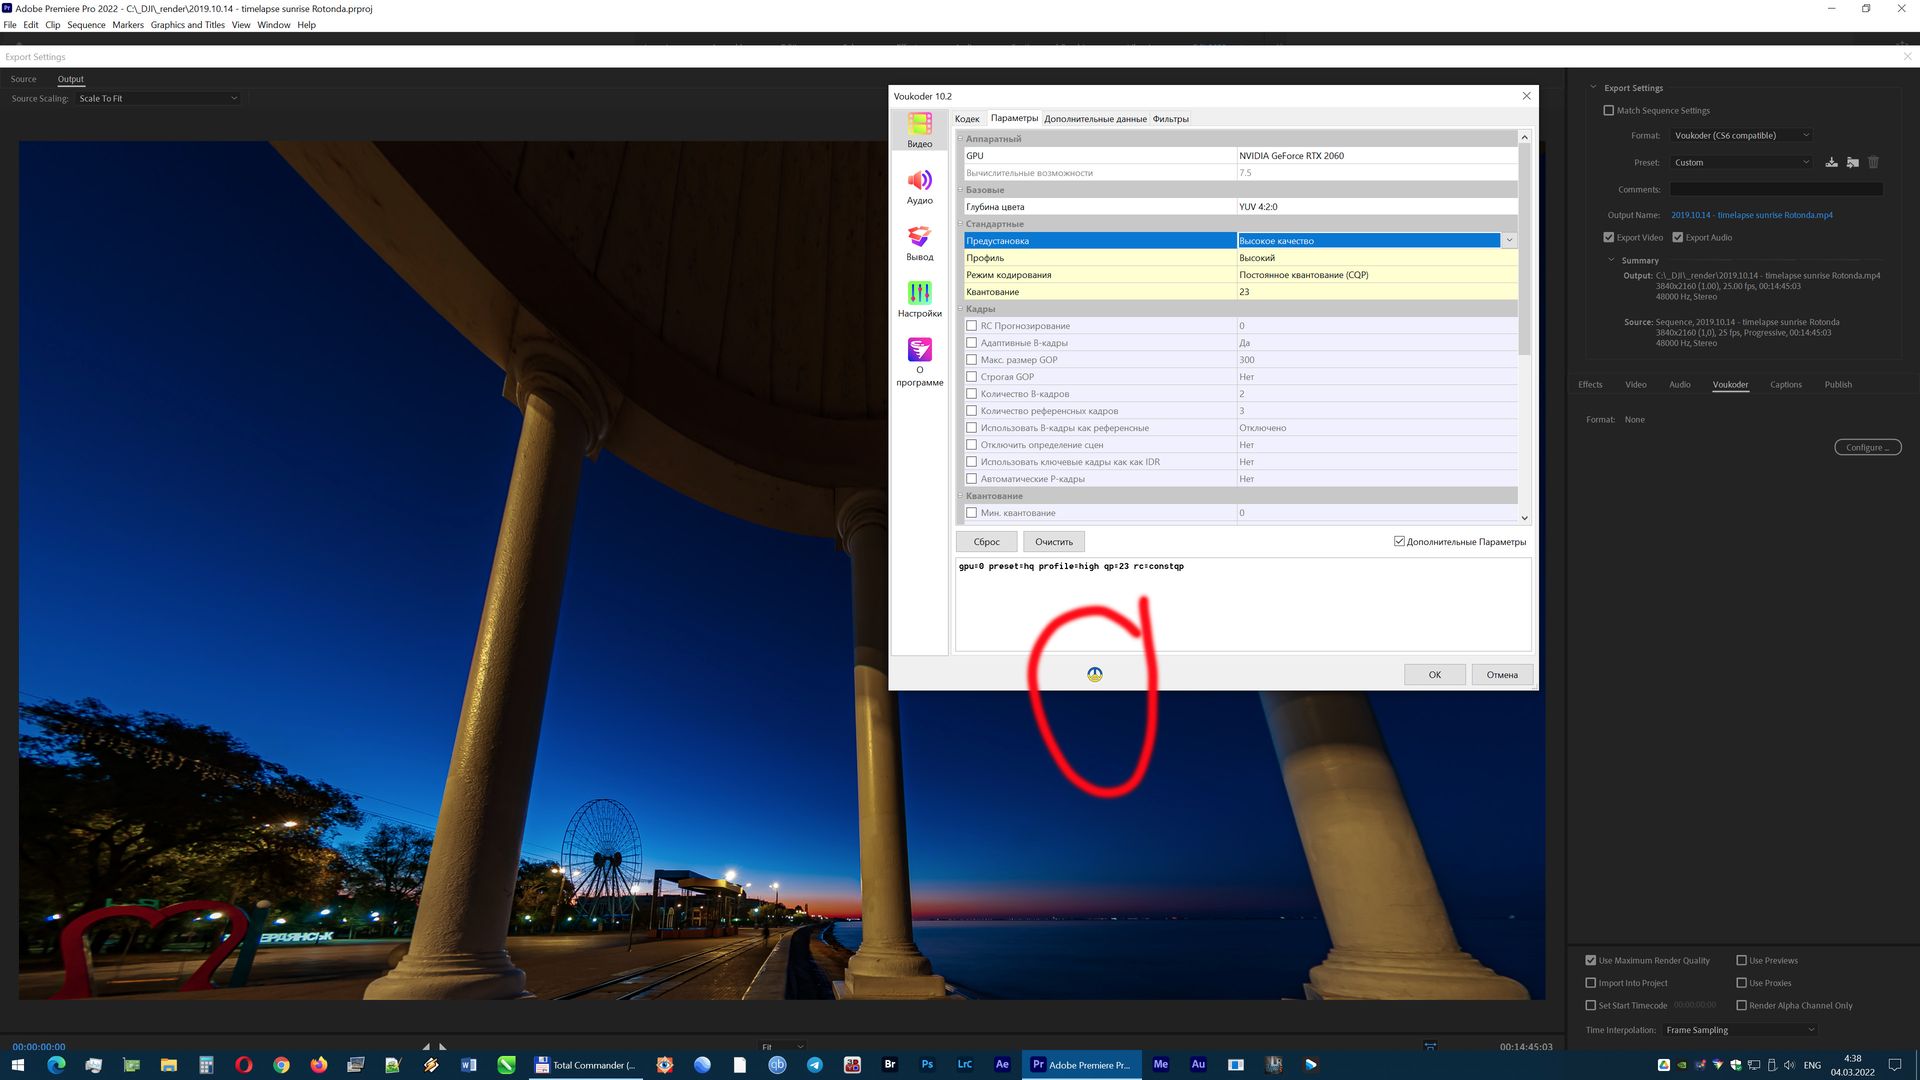Toggle Use Maximum Render Quality

(x=1591, y=960)
